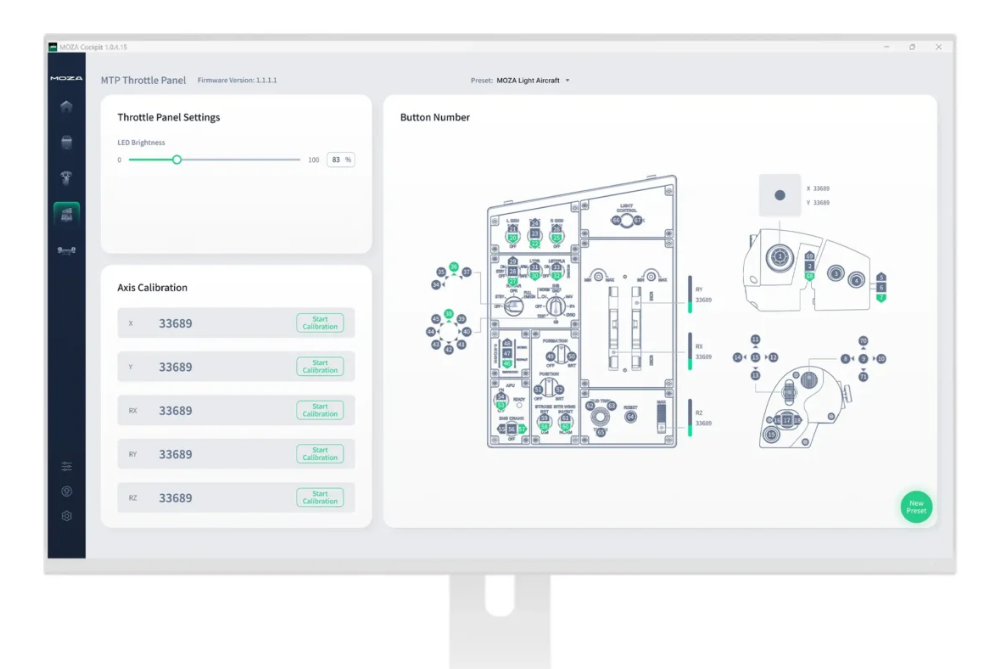Viewport: 996px width, 669px height.
Task: Click the RZ axis level bar
Action: [x=690, y=417]
